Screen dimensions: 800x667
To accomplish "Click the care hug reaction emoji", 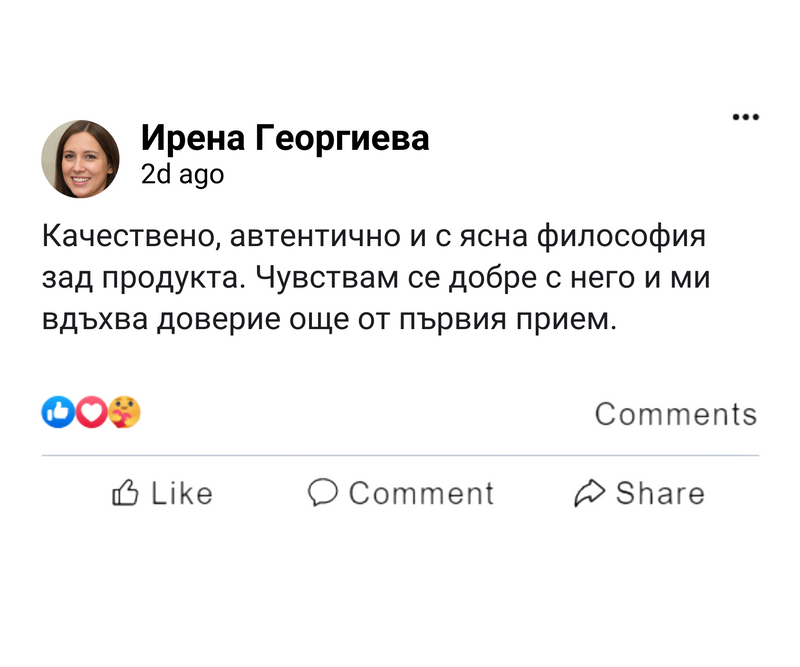I will [x=125, y=411].
